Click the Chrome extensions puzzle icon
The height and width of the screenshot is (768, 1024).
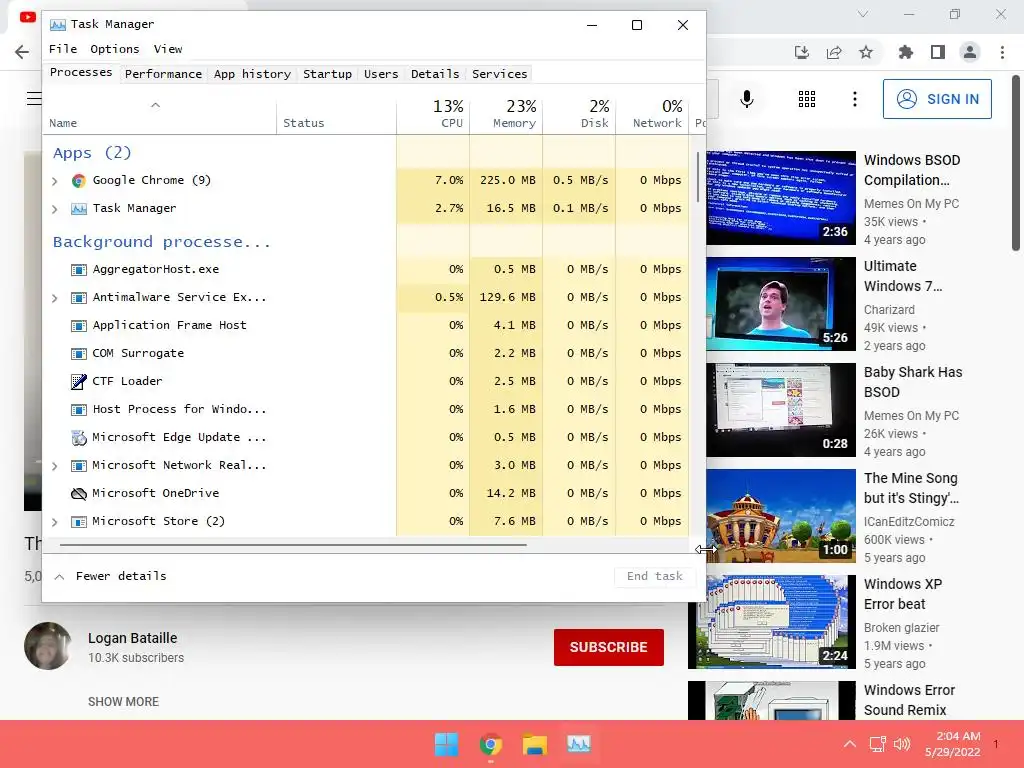906,52
